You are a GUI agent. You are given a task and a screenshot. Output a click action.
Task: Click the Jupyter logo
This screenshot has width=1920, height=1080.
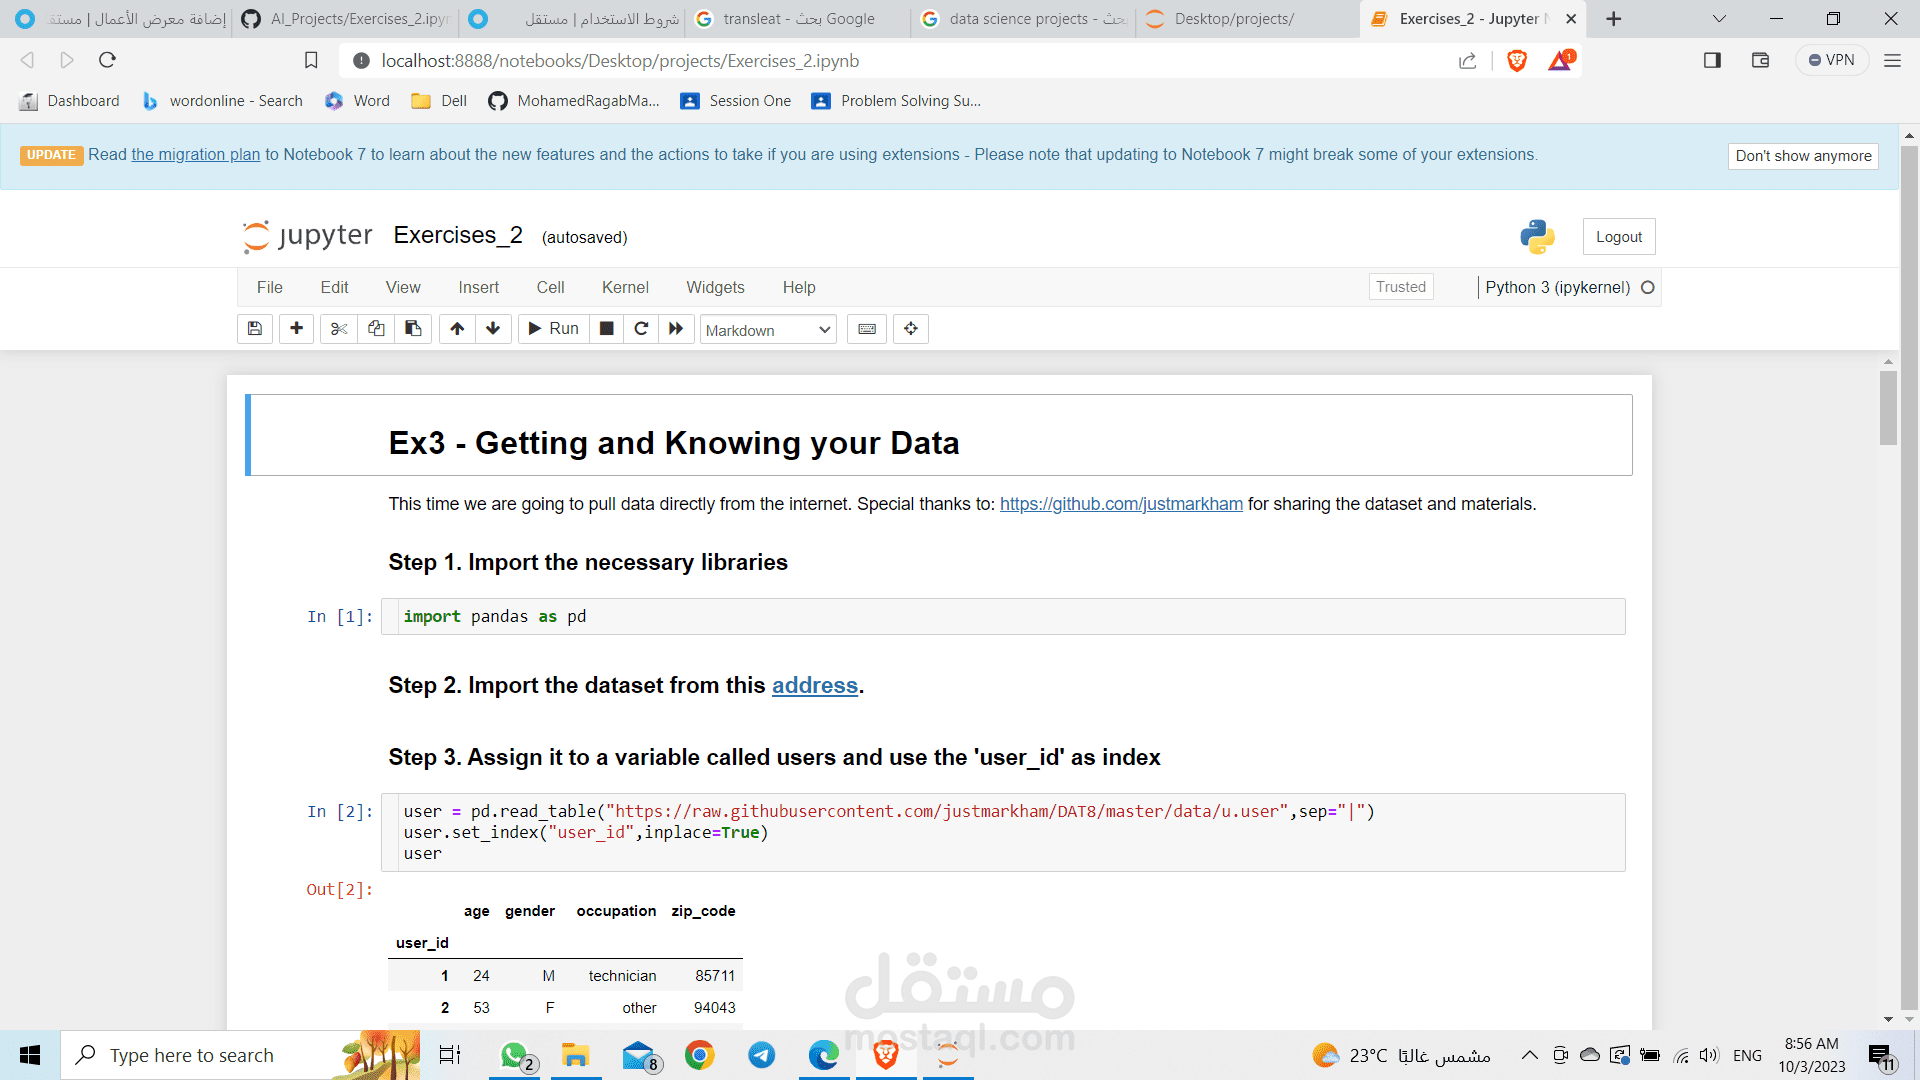(x=308, y=236)
